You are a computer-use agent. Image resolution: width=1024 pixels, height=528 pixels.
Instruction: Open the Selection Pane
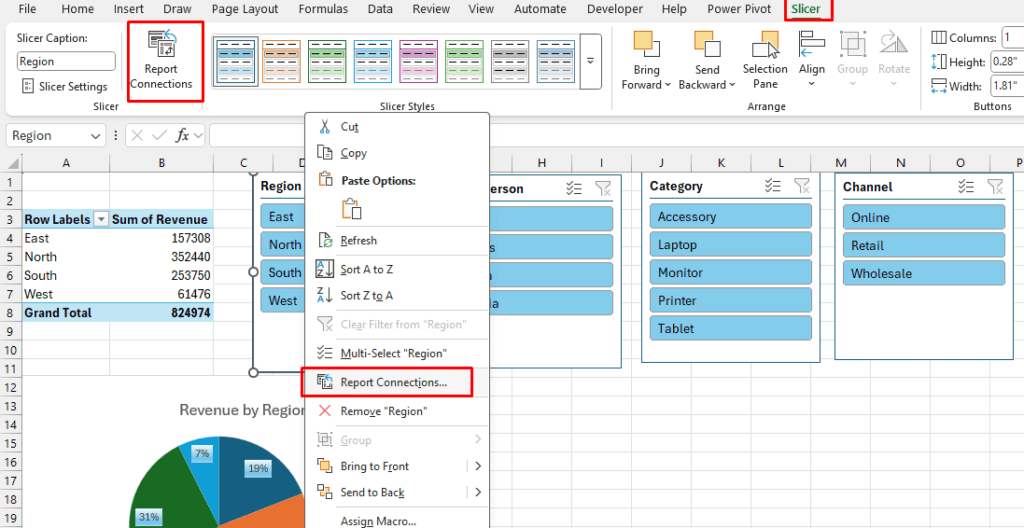(x=765, y=60)
